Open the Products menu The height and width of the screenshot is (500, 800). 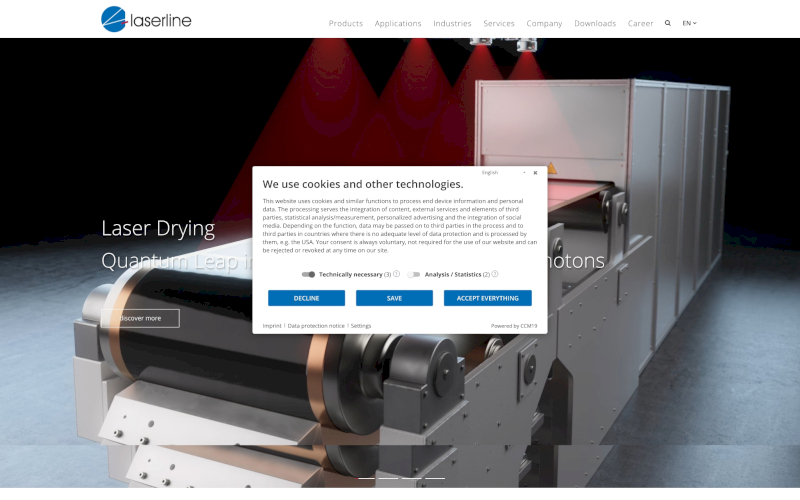pos(346,23)
